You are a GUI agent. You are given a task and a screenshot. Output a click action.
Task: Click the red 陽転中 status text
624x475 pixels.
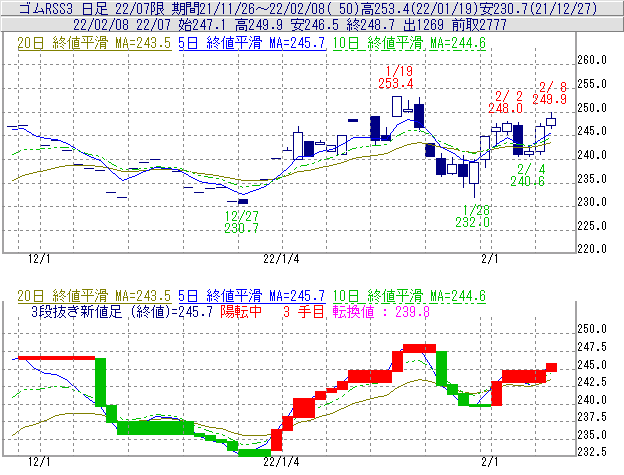[x=241, y=311]
